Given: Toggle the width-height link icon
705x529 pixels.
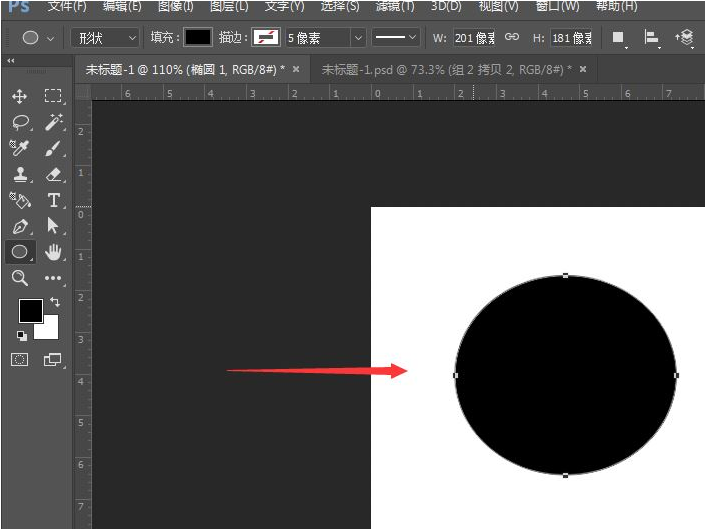Looking at the screenshot, I should pos(511,38).
